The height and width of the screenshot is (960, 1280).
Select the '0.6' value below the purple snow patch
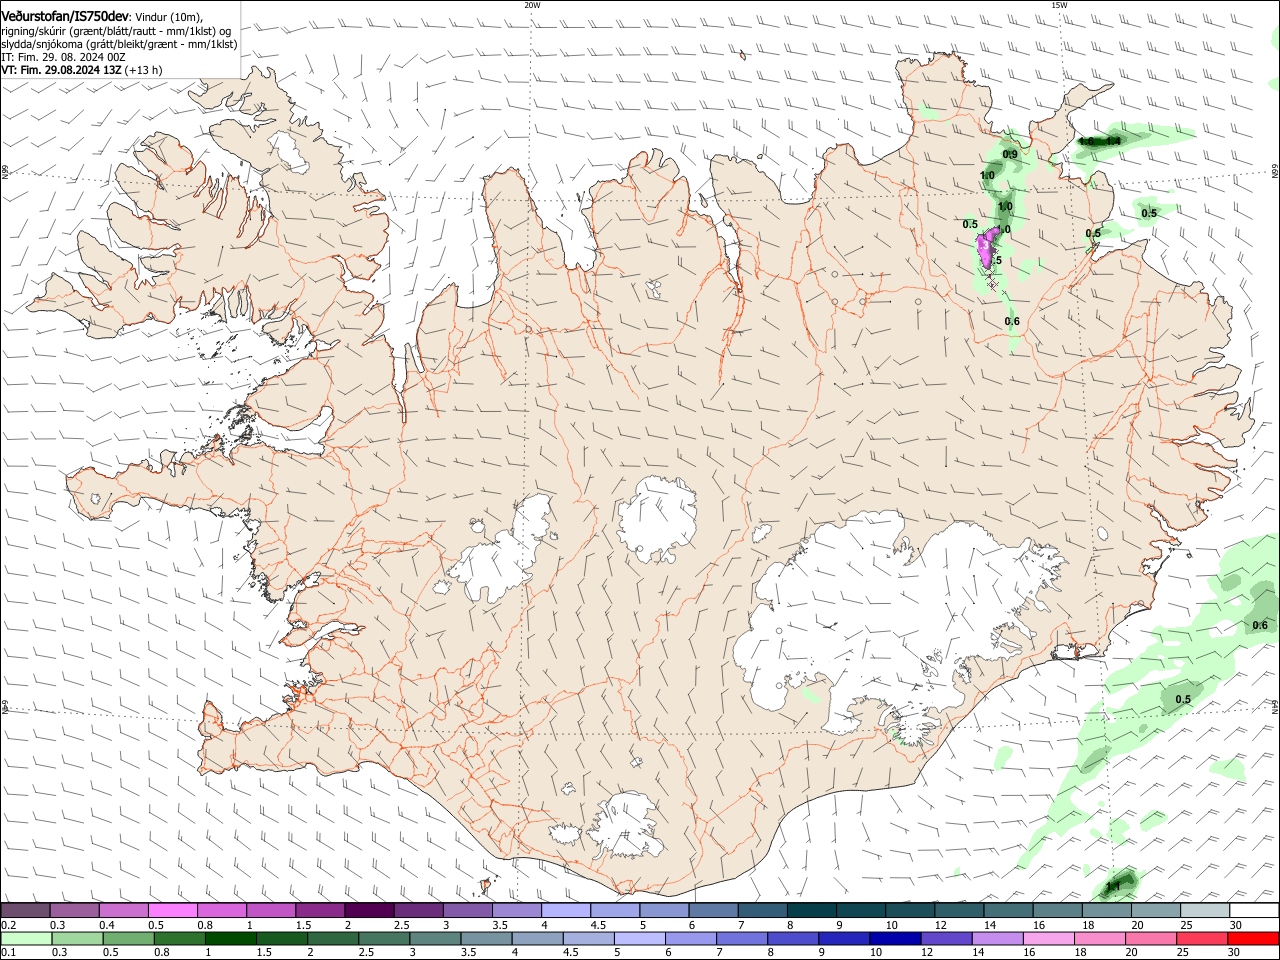point(1012,321)
